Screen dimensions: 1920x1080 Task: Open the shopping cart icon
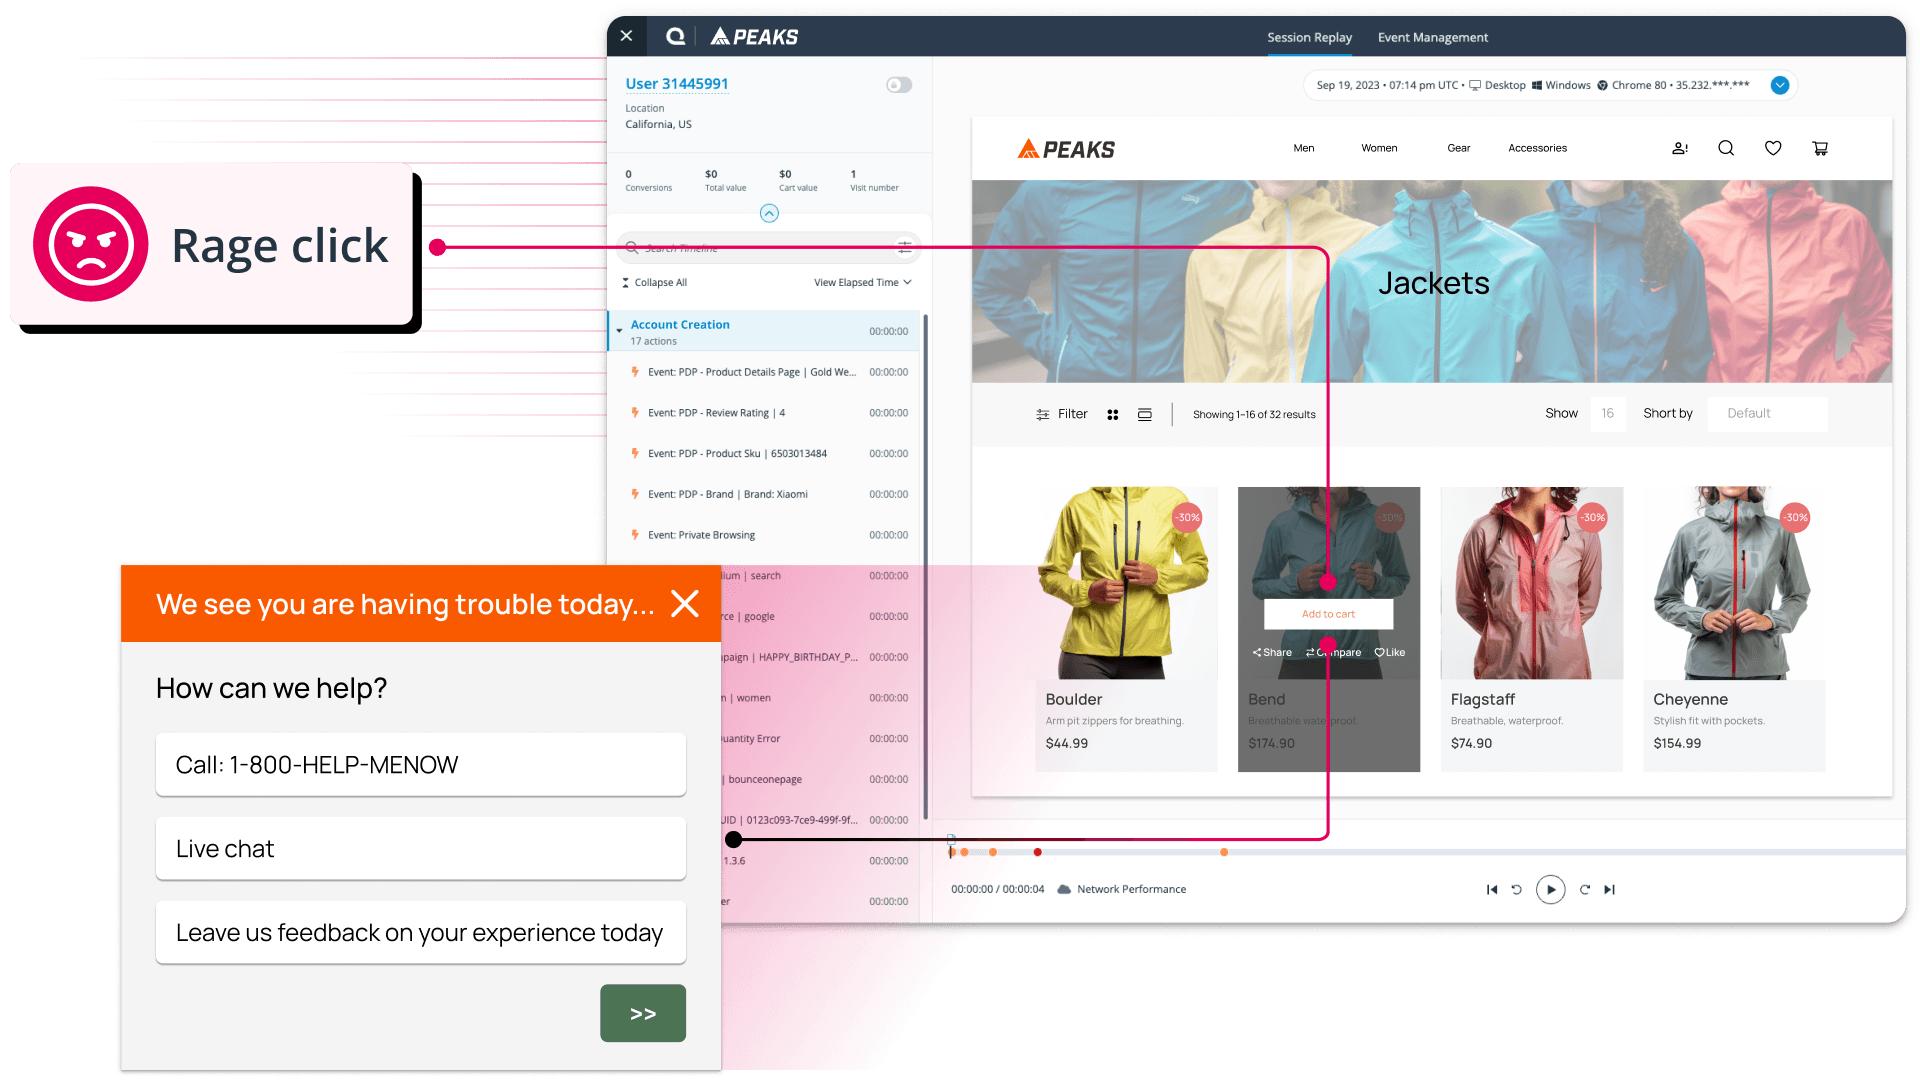1820,148
